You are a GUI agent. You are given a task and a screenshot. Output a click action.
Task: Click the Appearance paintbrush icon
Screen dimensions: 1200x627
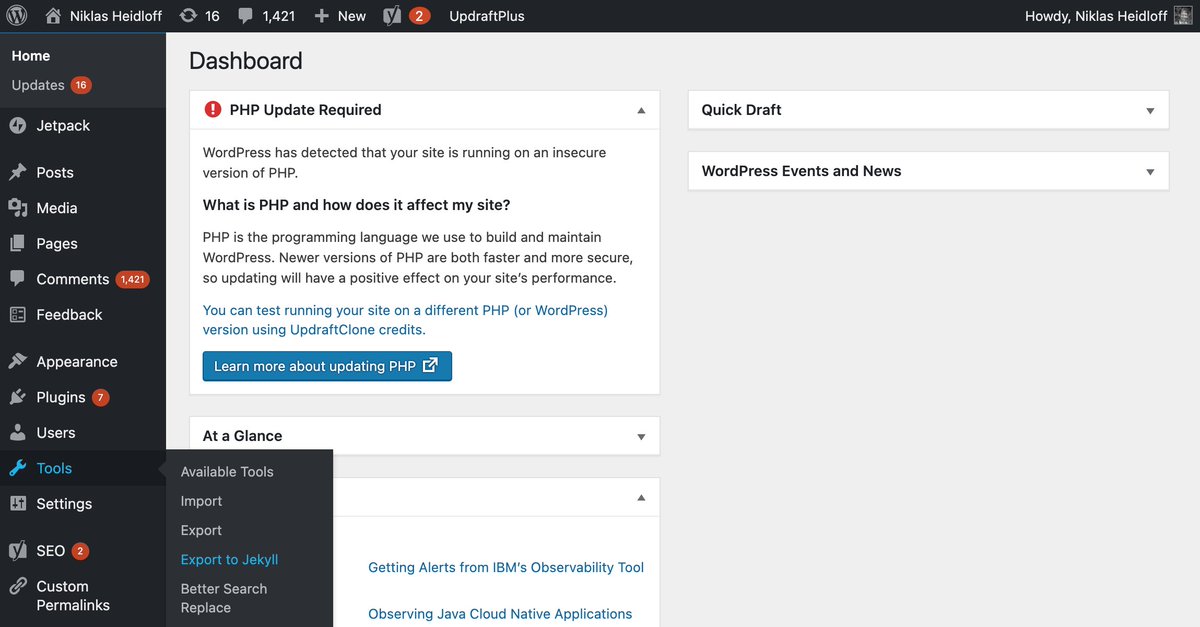point(18,362)
